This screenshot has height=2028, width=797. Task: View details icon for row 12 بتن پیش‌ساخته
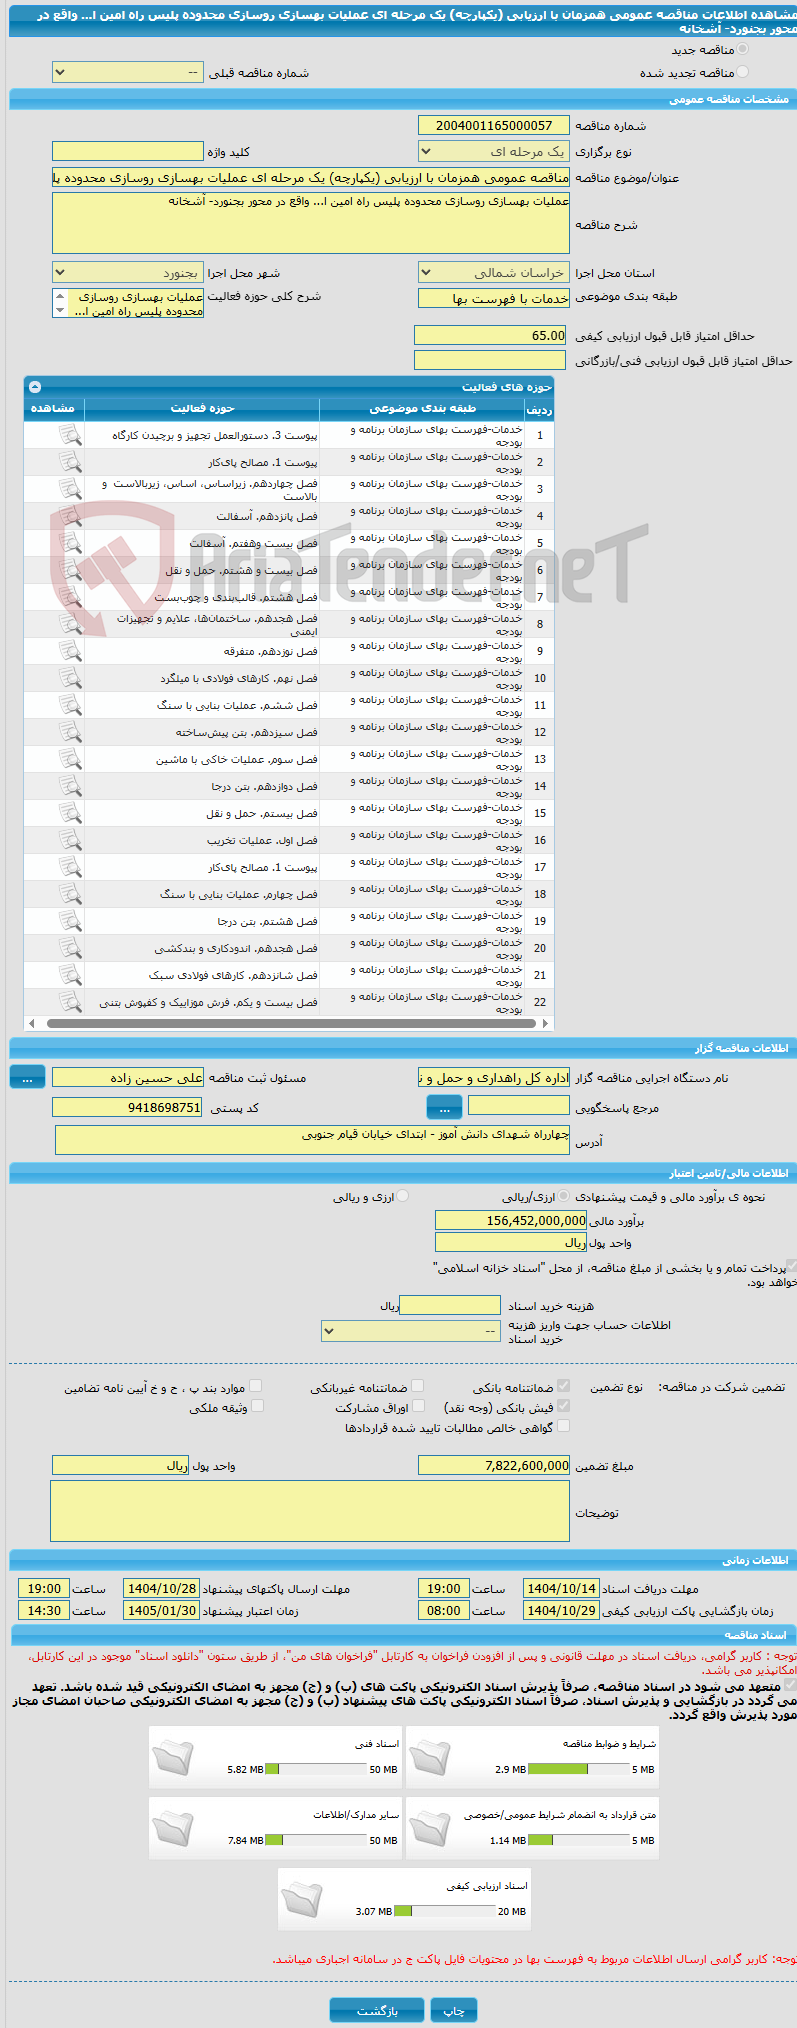69,732
